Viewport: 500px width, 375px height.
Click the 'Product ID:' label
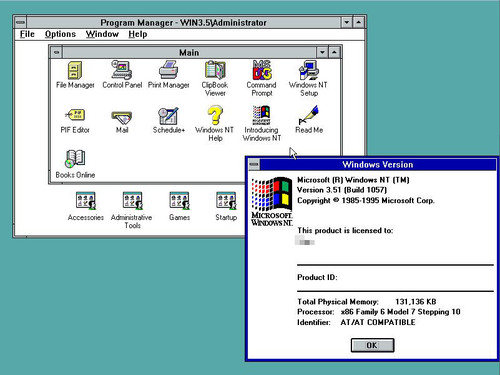point(317,277)
